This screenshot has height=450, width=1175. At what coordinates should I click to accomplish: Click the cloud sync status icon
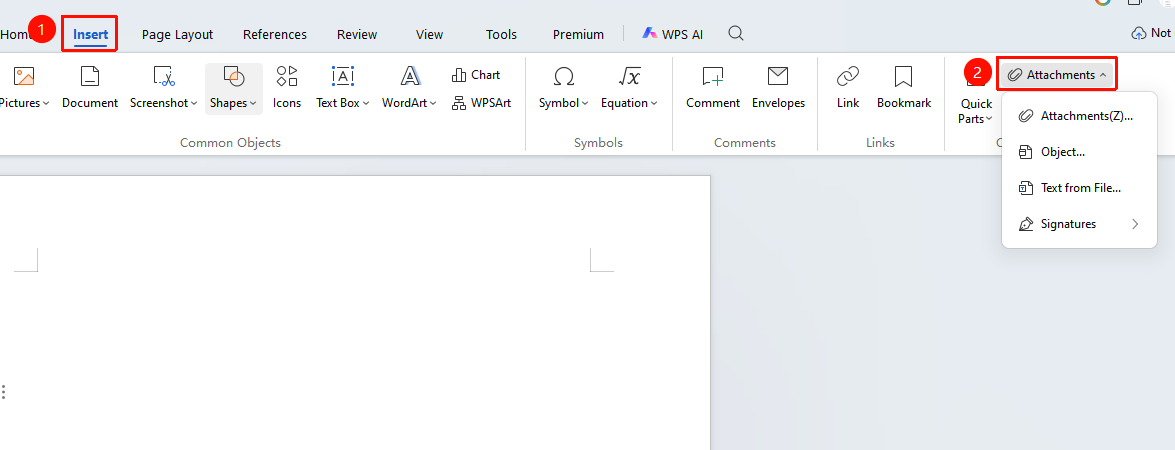tap(1139, 33)
